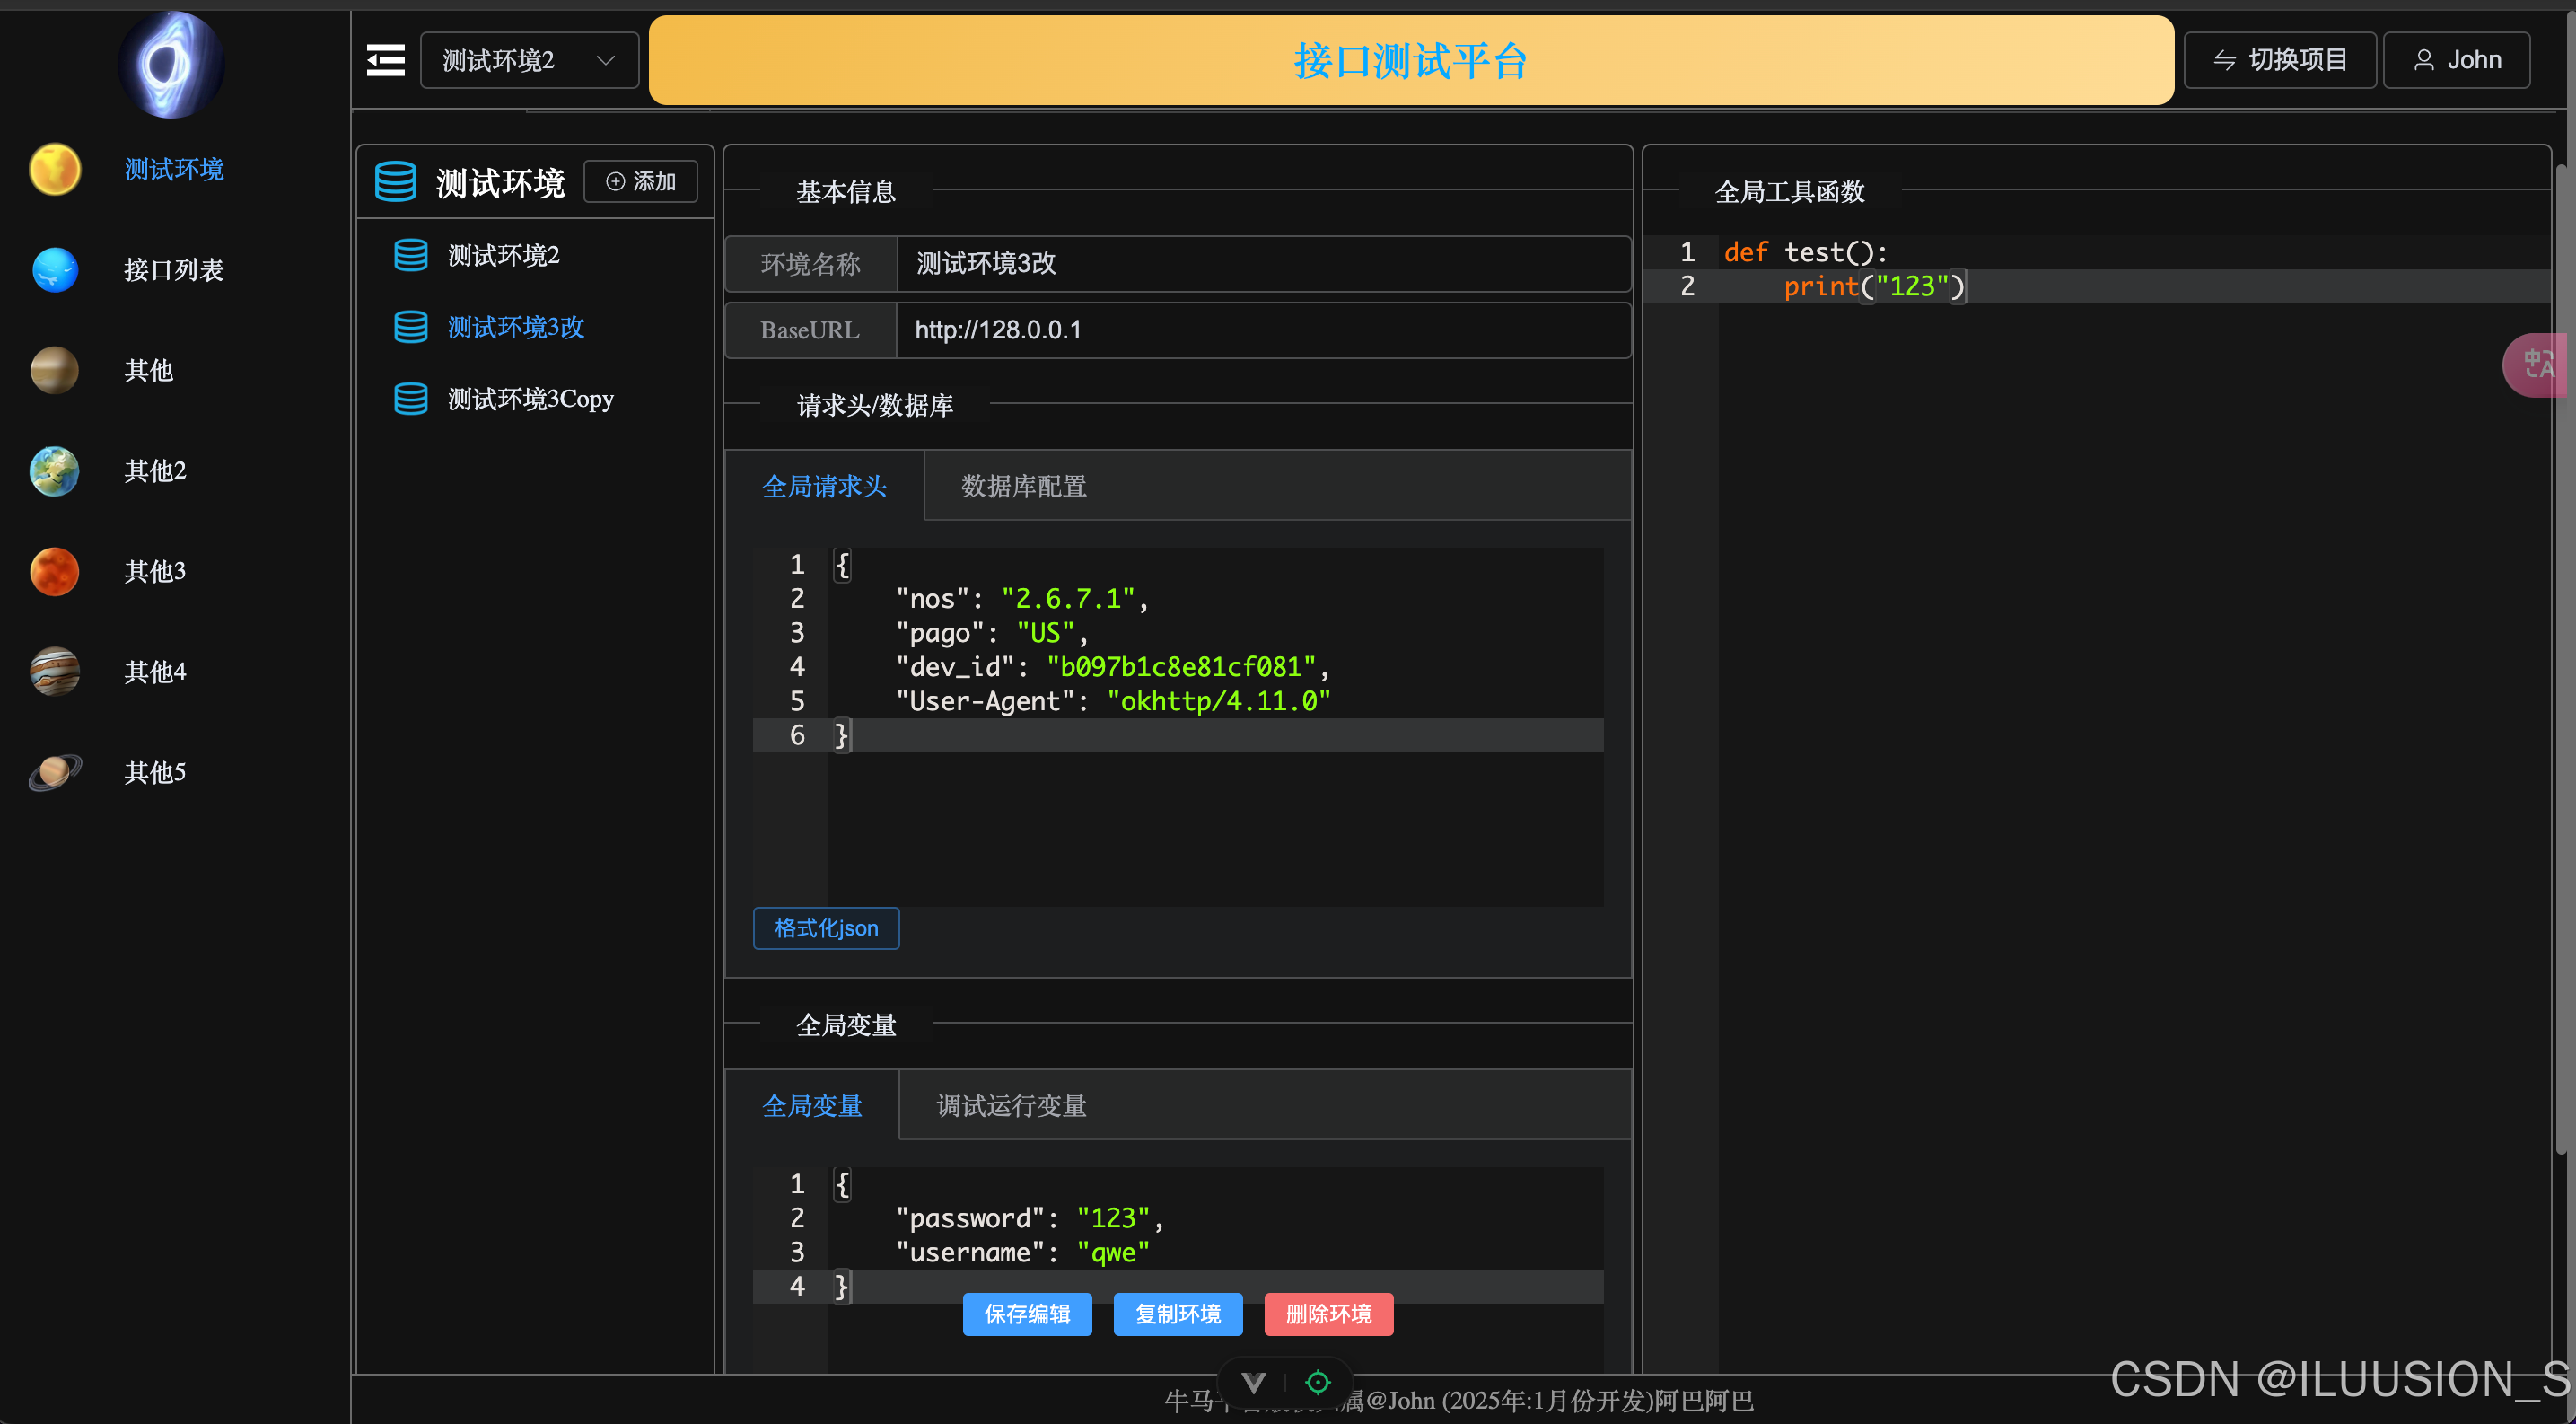The image size is (2576, 1424).
Task: Click the Saturn ring icon beside 其他5
Action: pyautogui.click(x=55, y=772)
